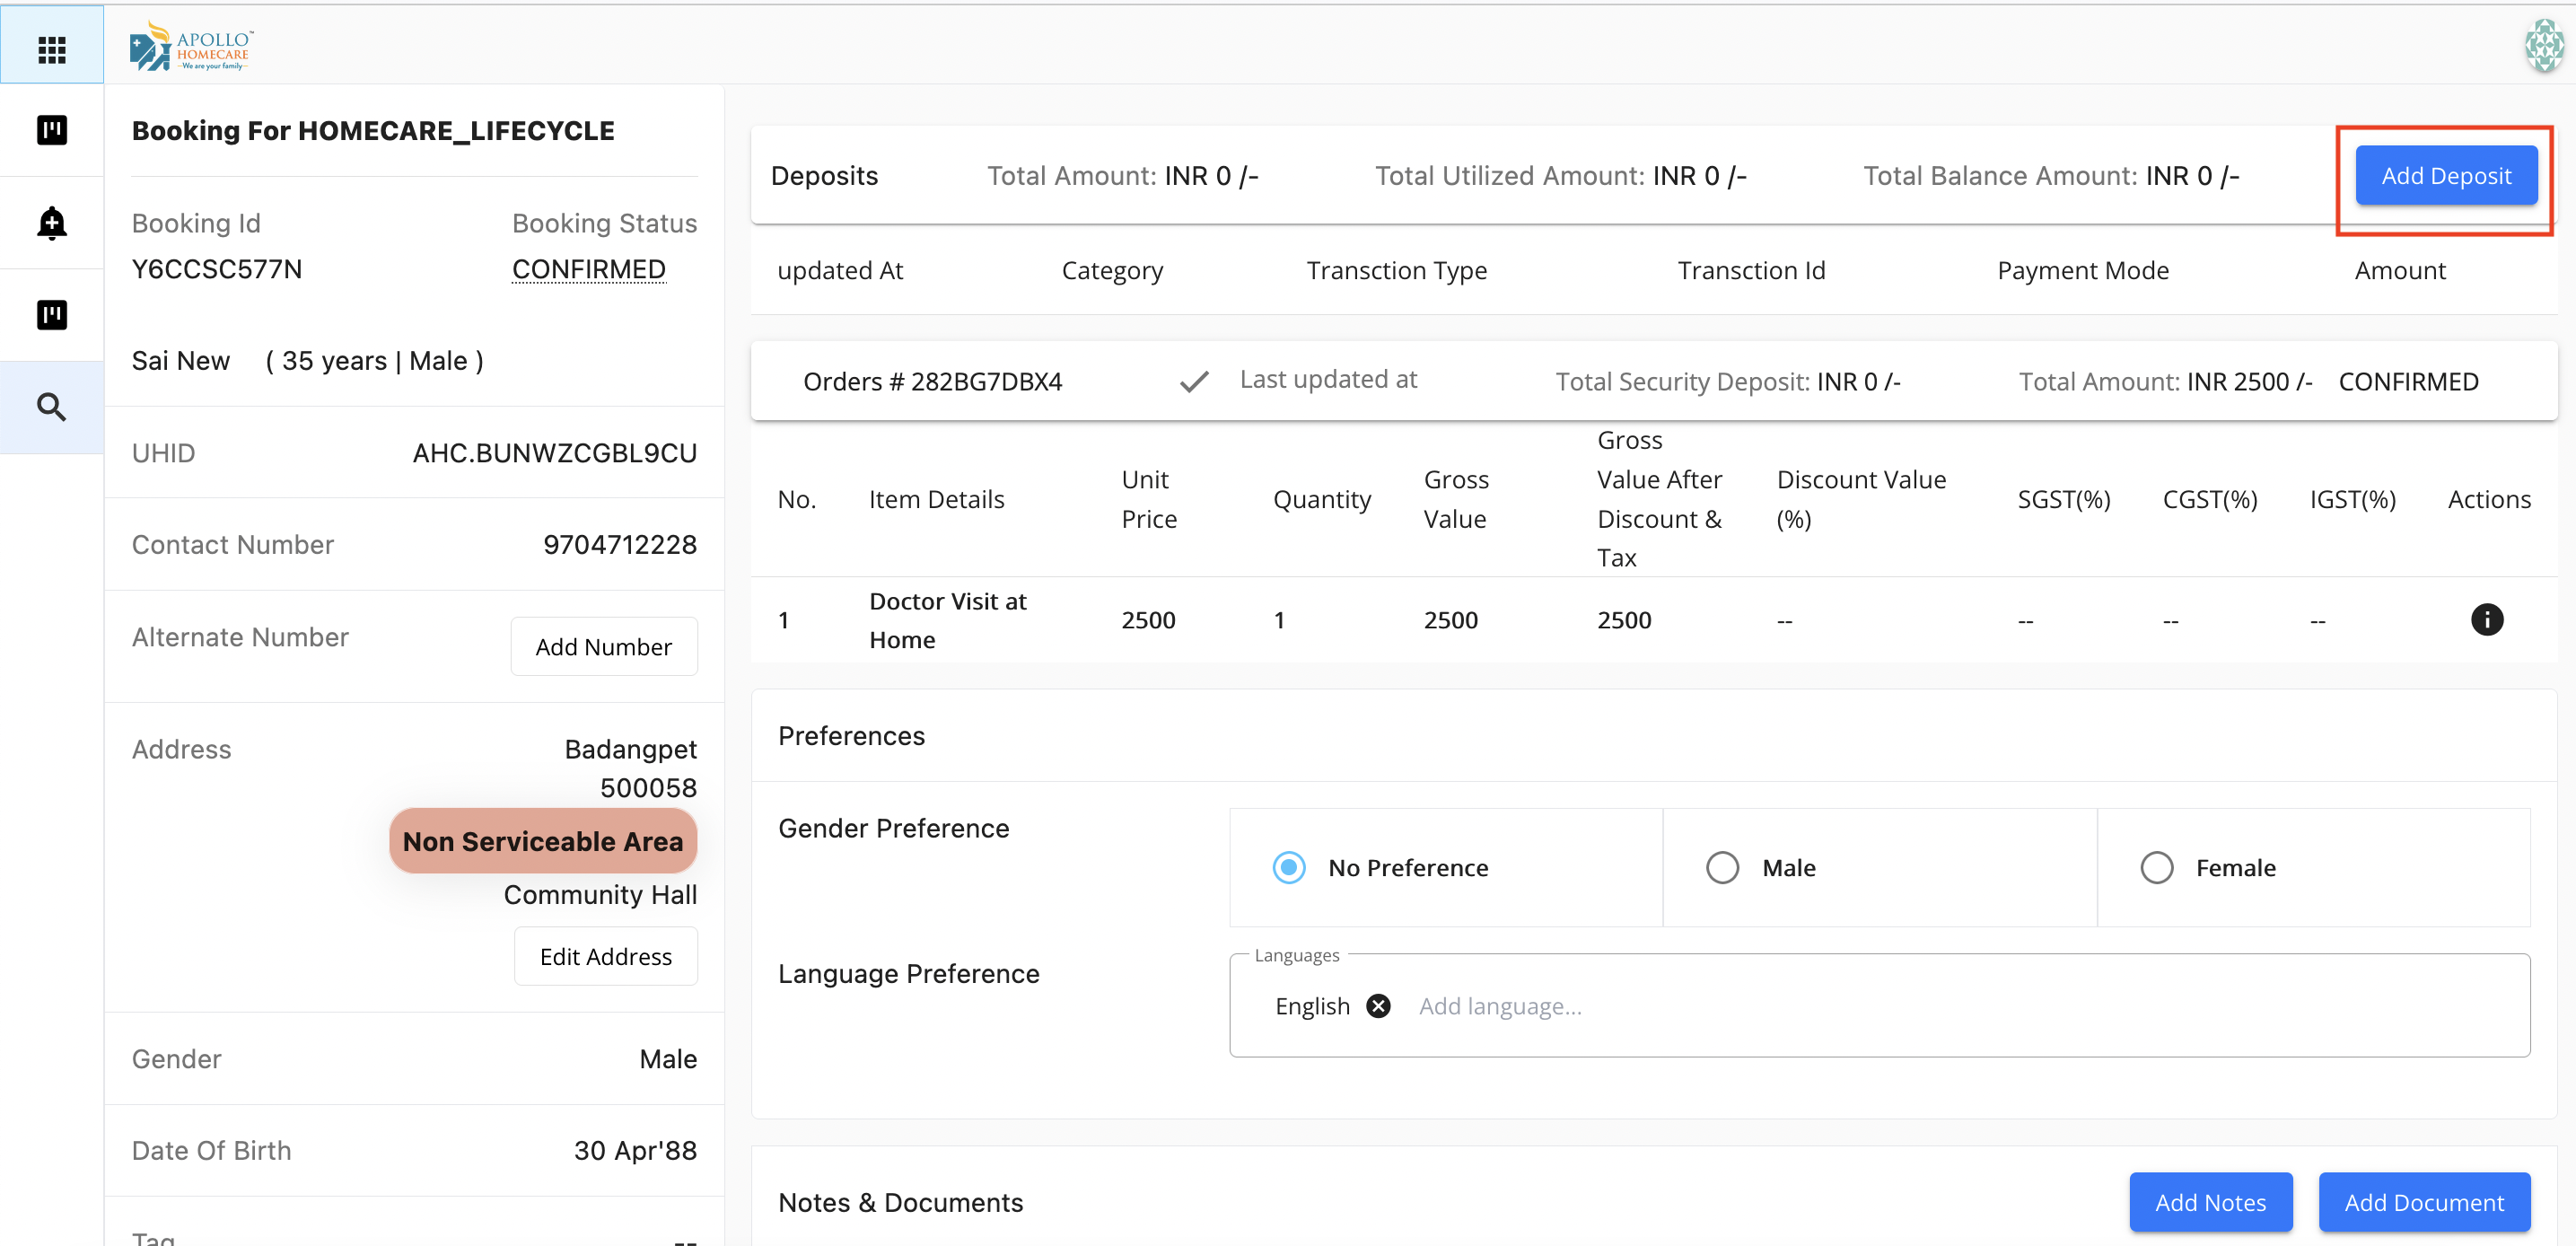This screenshot has width=2576, height=1246.
Task: Click the Apollo Homecare logo
Action: 191,47
